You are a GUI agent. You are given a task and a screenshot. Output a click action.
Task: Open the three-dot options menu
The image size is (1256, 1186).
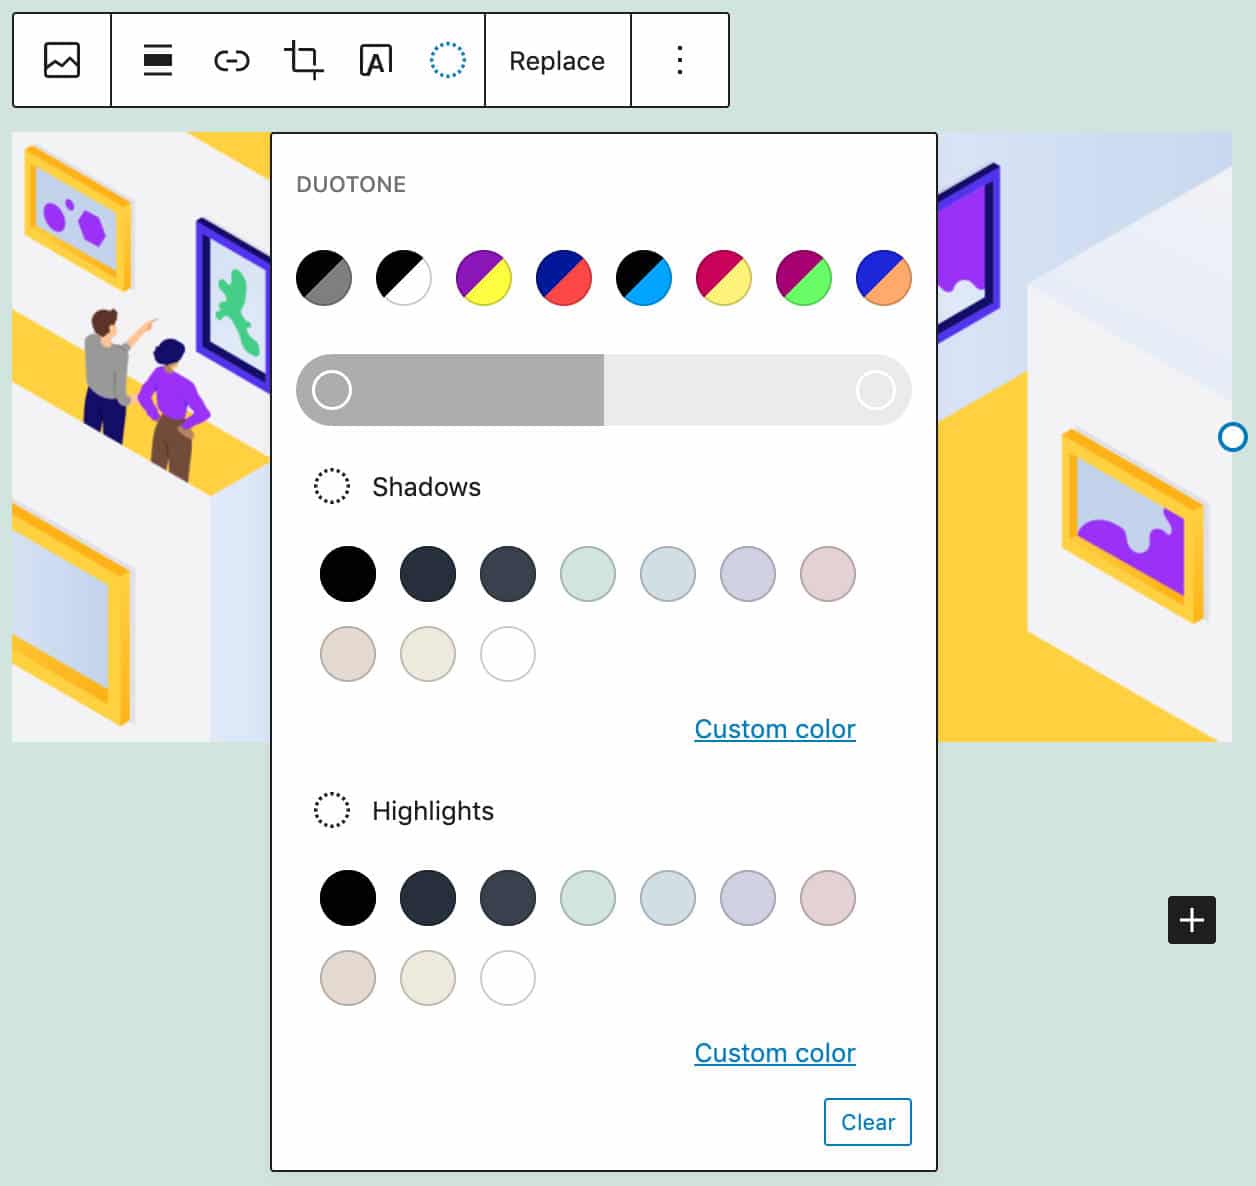tap(680, 60)
